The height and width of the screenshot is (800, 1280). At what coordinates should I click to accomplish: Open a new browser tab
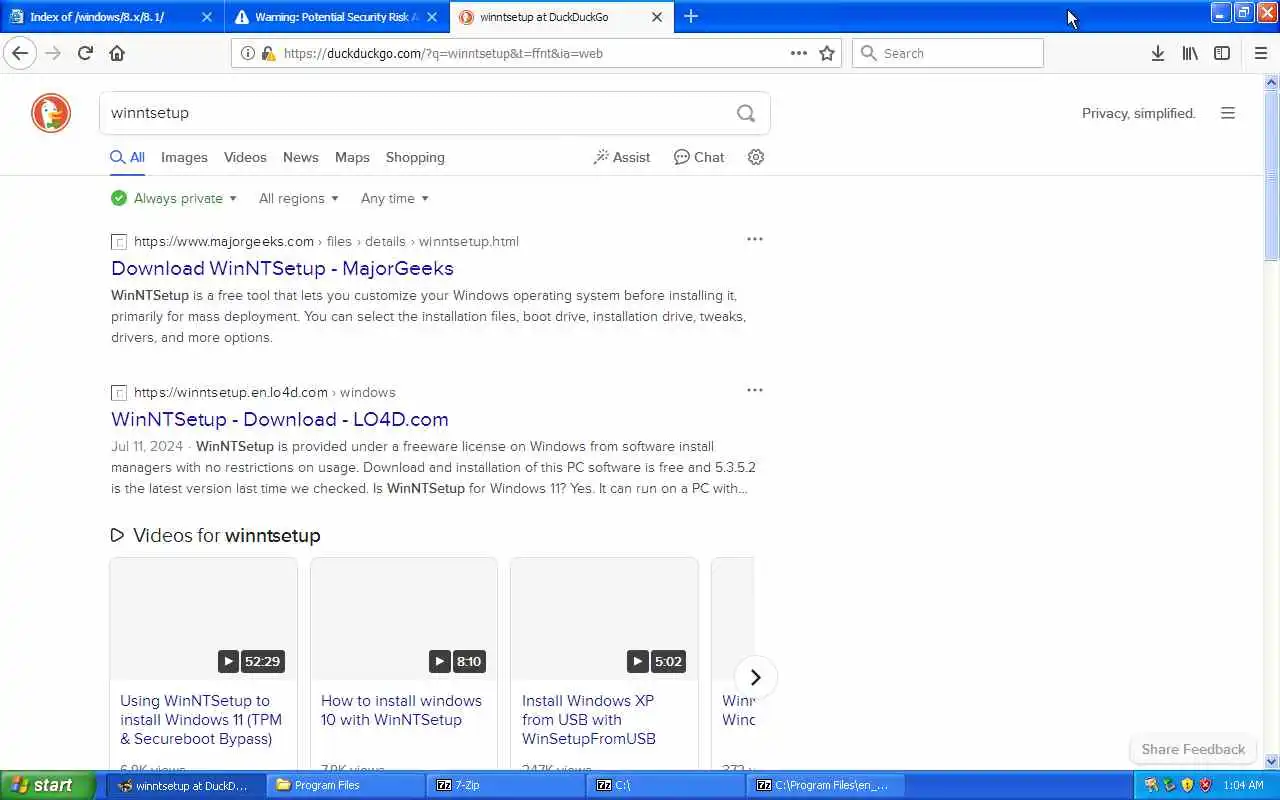click(x=691, y=16)
